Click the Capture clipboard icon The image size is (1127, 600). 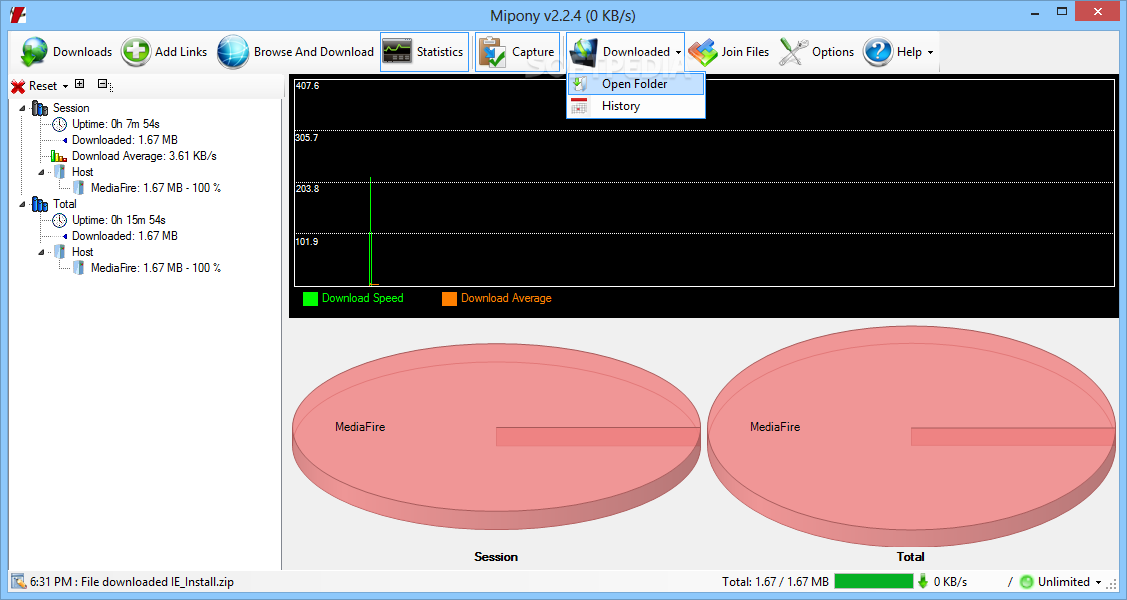pos(492,52)
